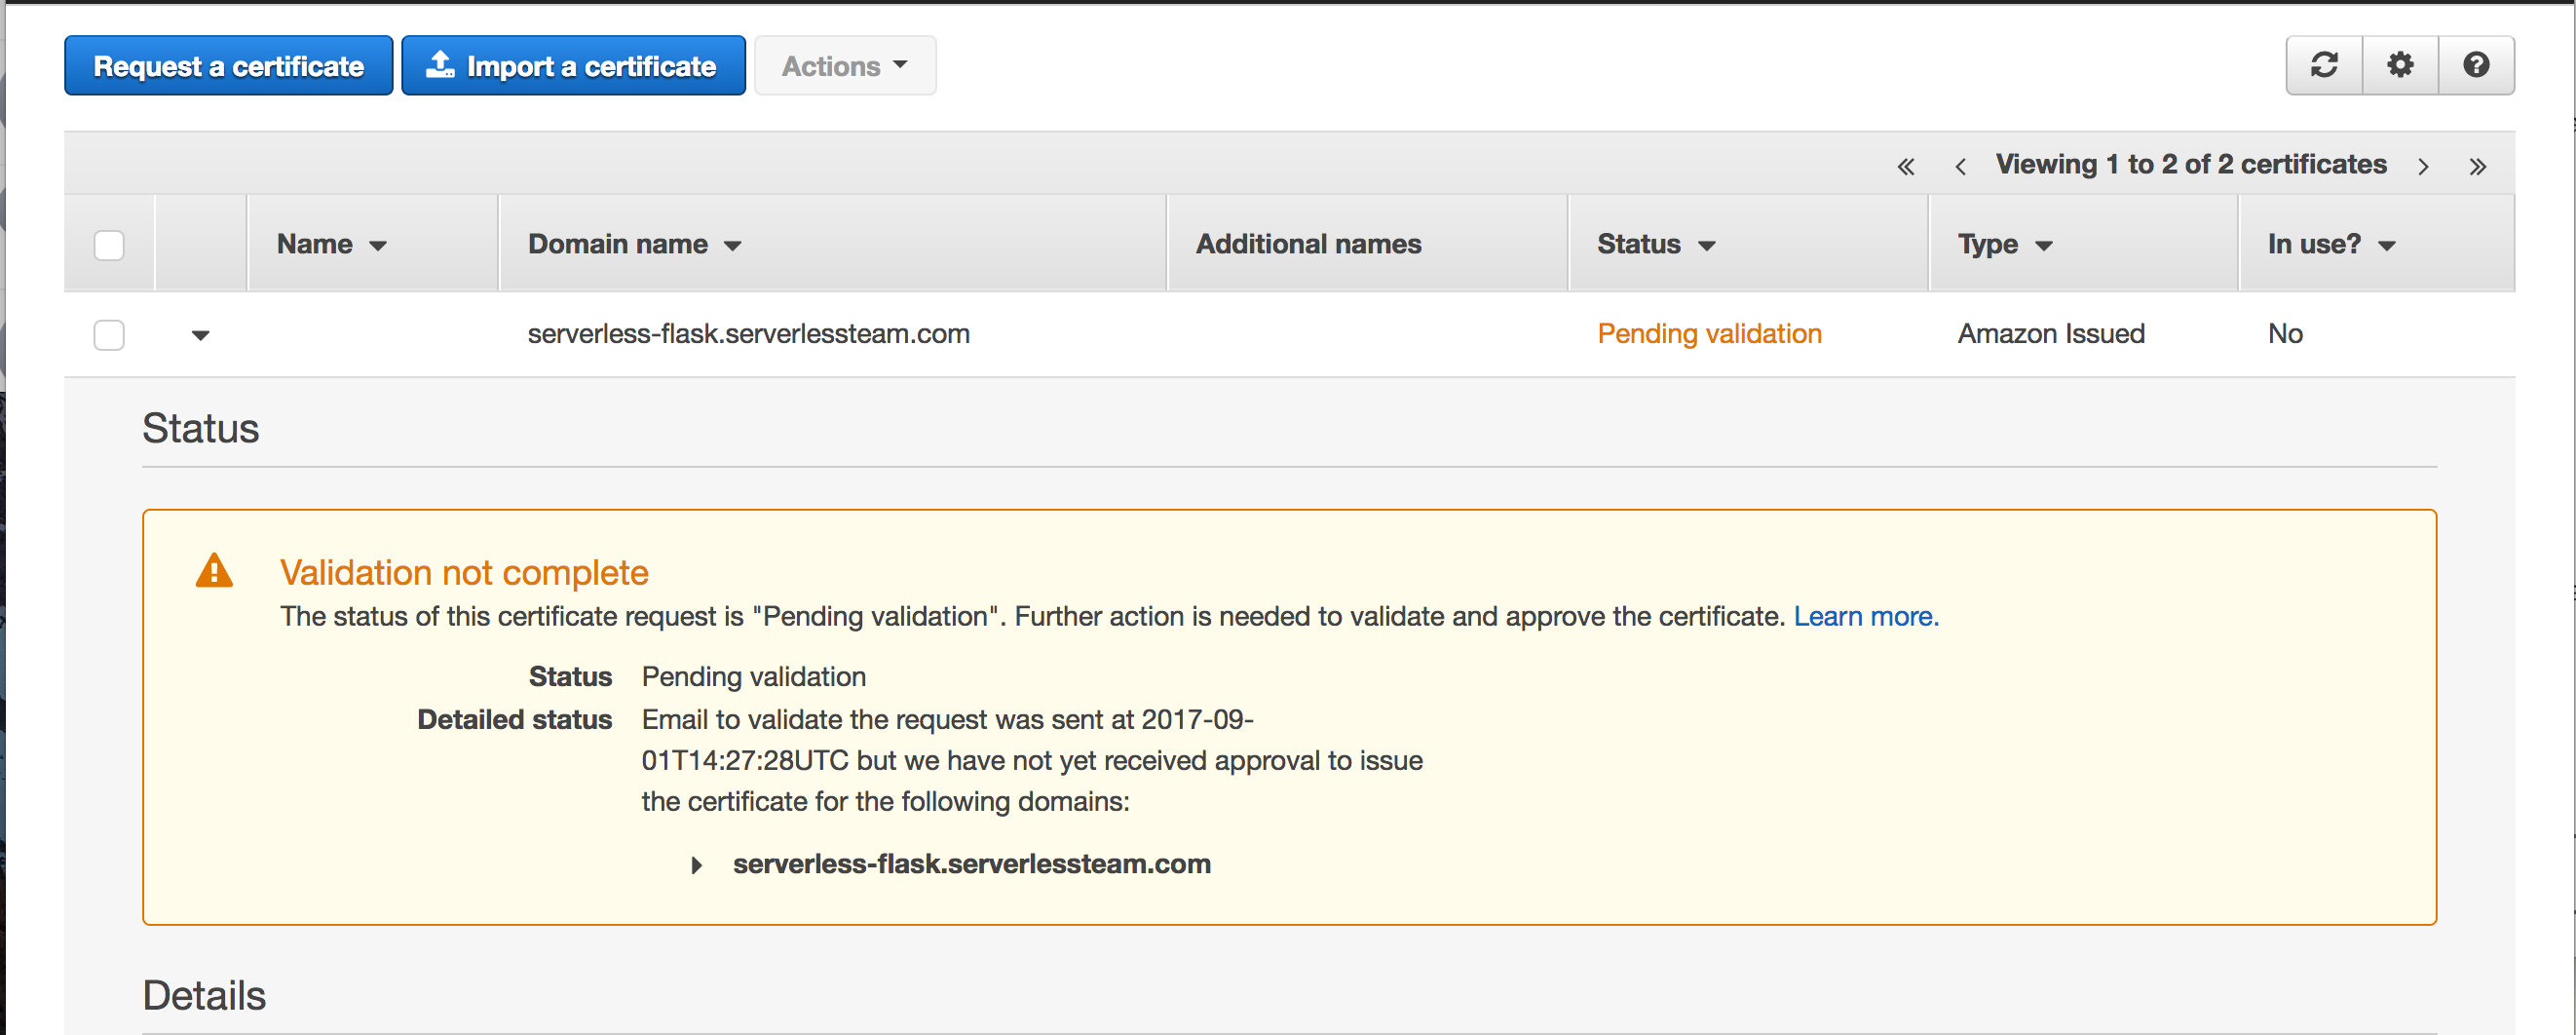Open the ACM settings gear
Screen dimensions: 2576x1035
pyautogui.click(x=2400, y=65)
